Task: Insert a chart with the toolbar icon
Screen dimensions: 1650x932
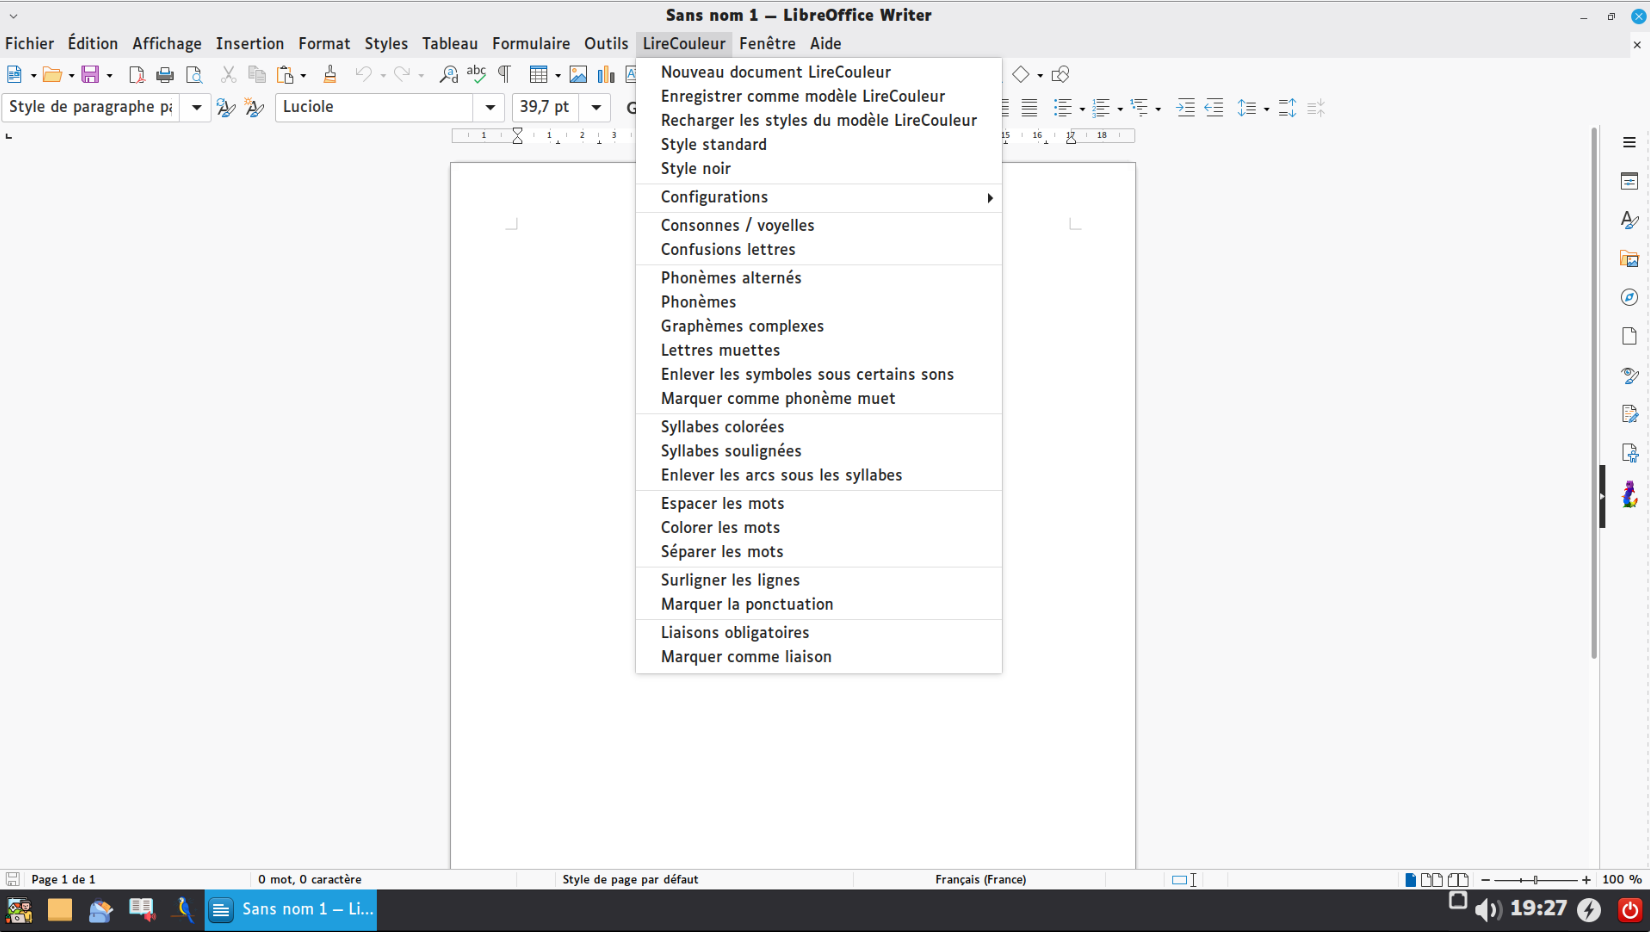Action: click(x=605, y=74)
